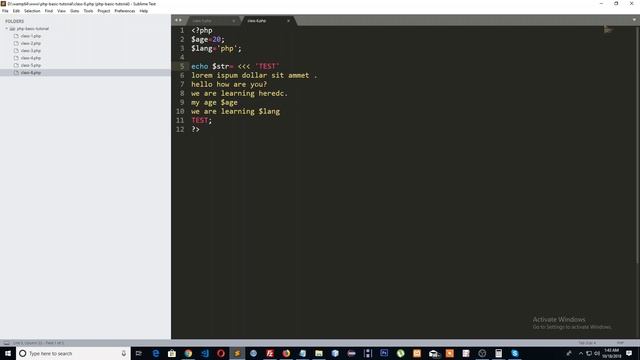Screen dimensions: 640x360
Task: Collapse the php-basic-tutorial folder arrow
Action: coord(7,29)
